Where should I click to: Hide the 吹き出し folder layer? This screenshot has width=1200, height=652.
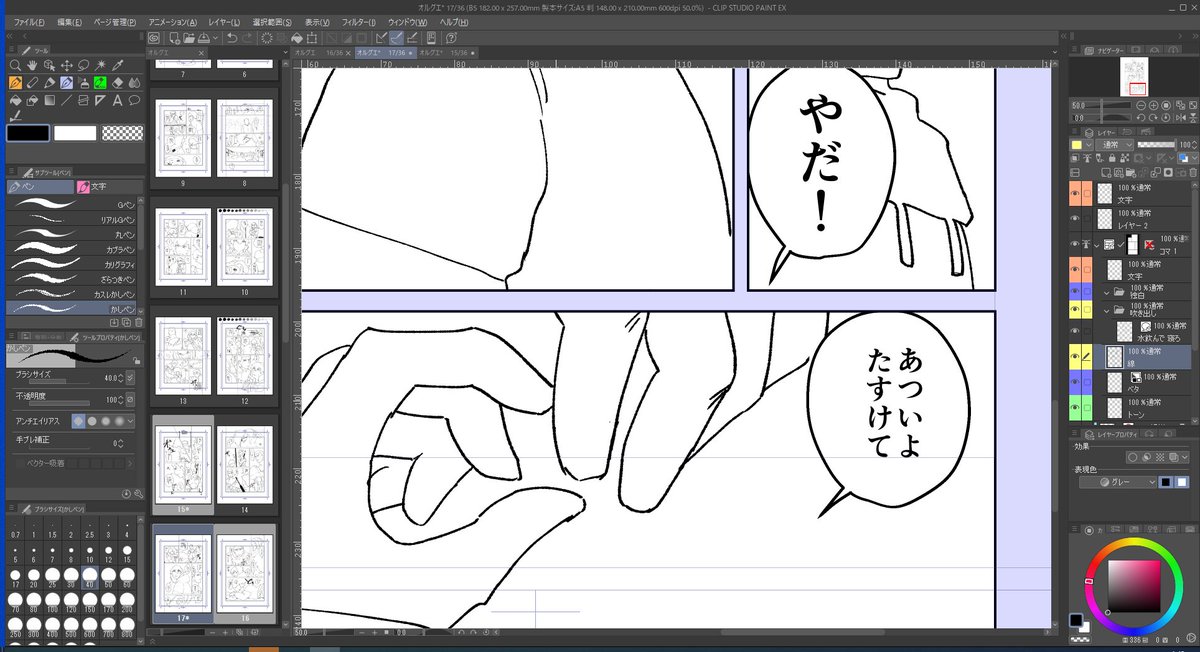1075,309
